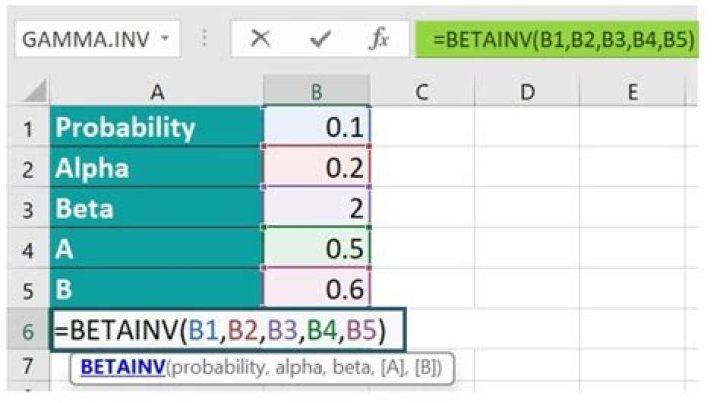Confirm the formula with the Enter checkmark
Viewport: 720px width, 403px height.
pyautogui.click(x=321, y=39)
